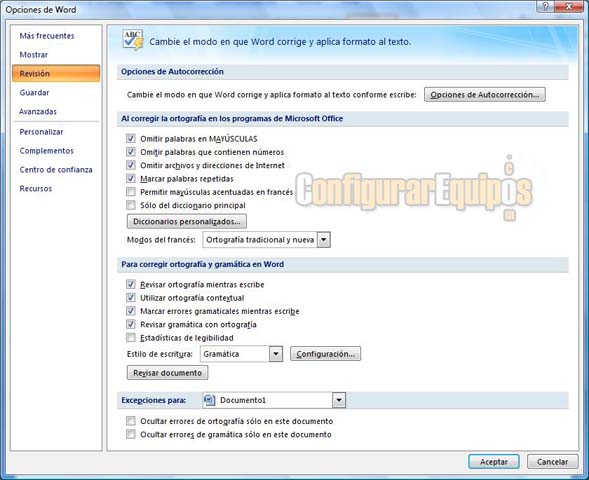Click the help question mark button
The height and width of the screenshot is (480, 589).
pyautogui.click(x=546, y=6)
